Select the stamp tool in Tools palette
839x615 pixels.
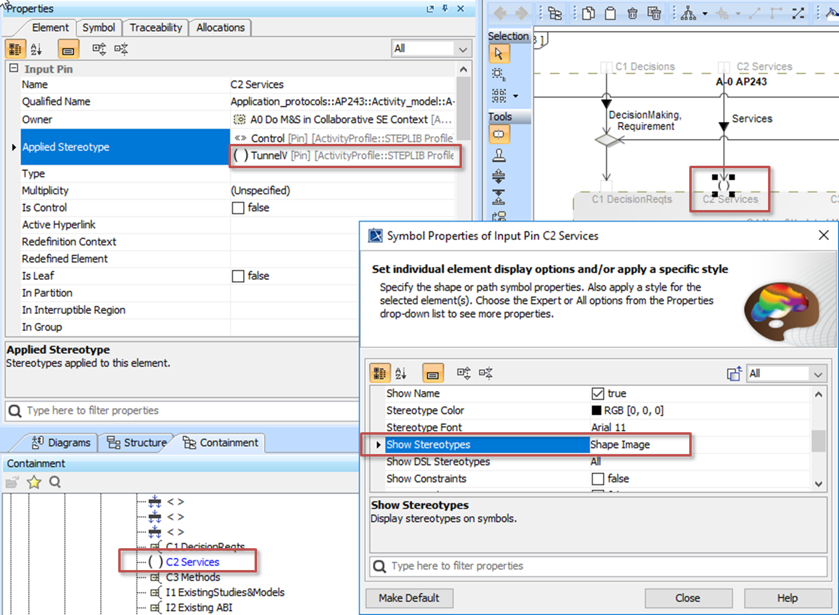[499, 156]
